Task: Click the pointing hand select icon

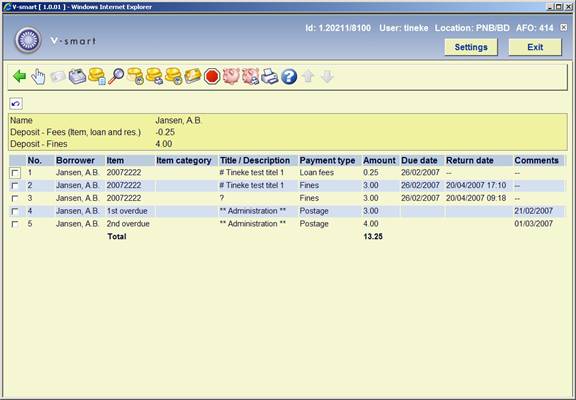Action: (39, 77)
